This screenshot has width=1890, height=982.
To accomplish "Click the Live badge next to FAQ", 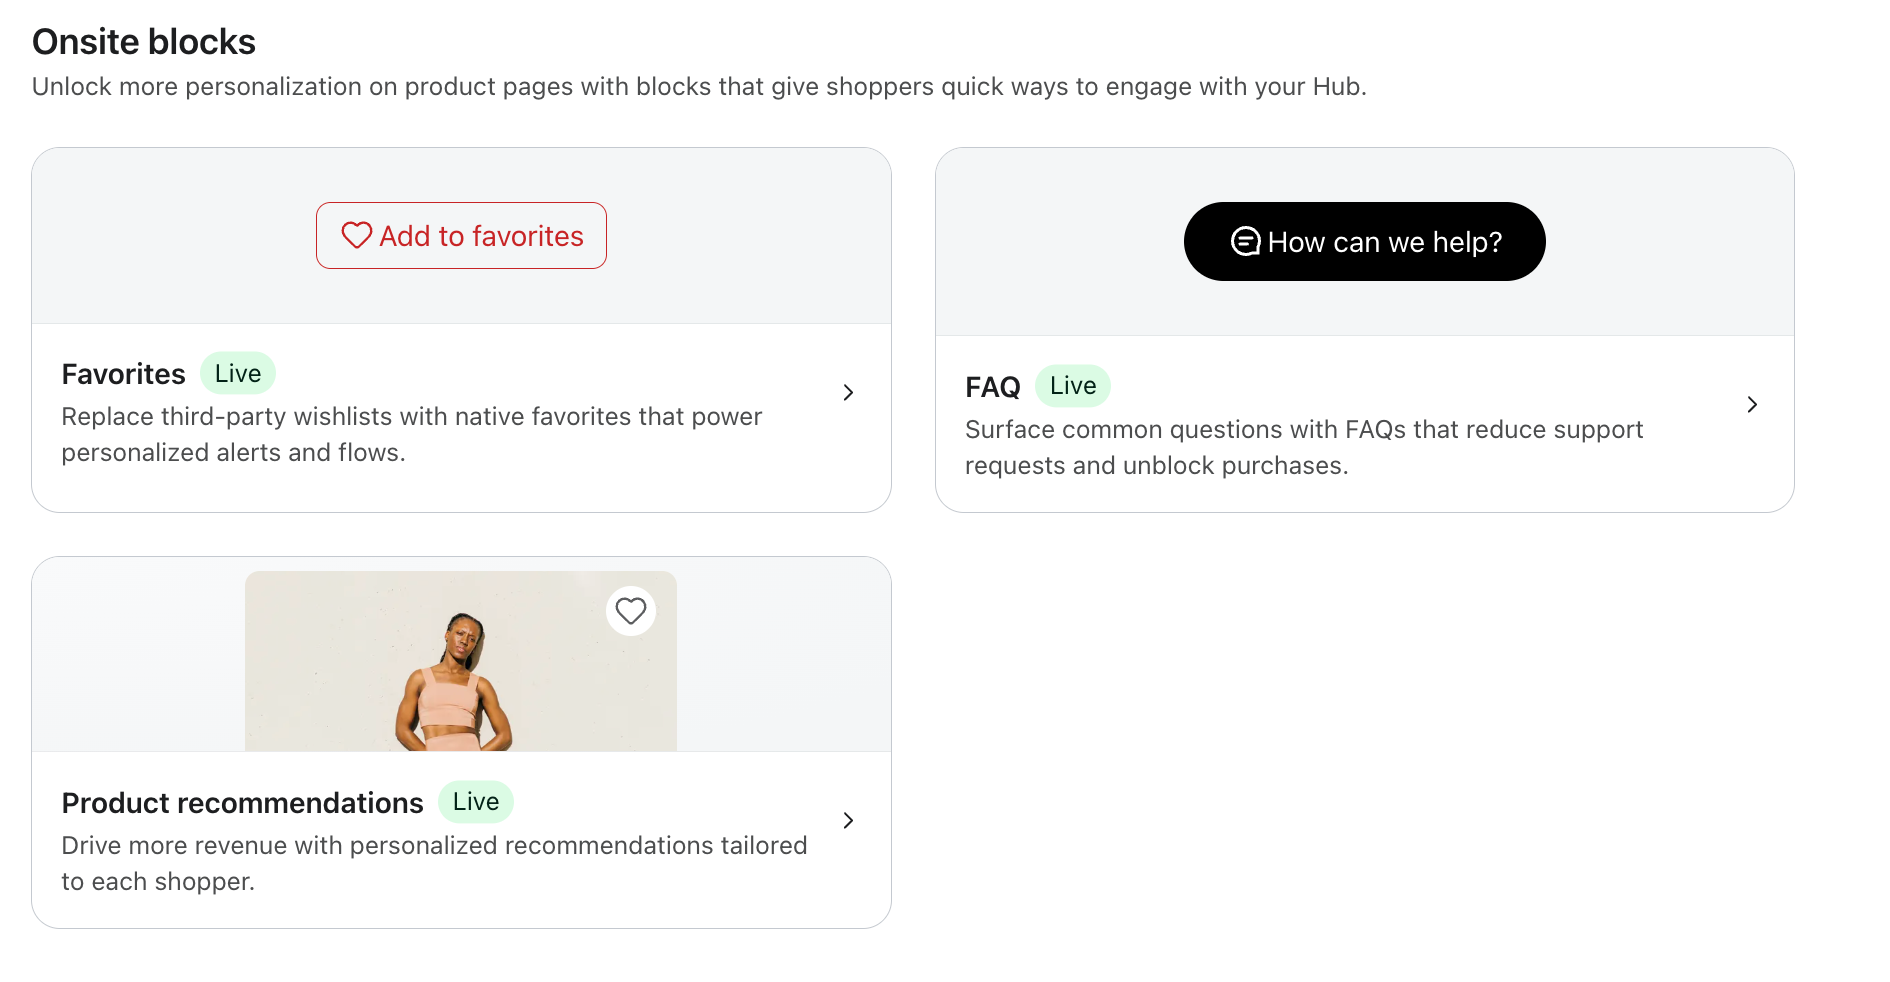I will (x=1073, y=386).
